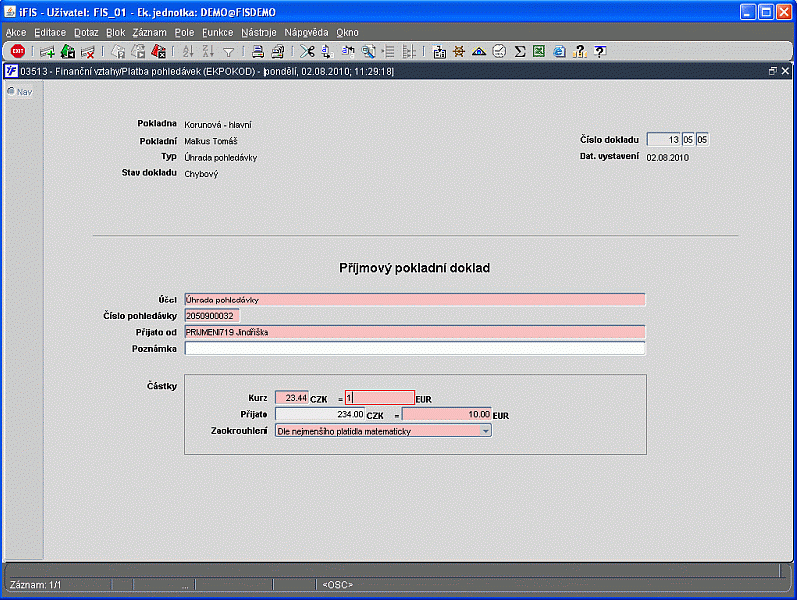Viewport: 797px width, 600px height.
Task: Click the filter funnel icon
Action: point(229,52)
